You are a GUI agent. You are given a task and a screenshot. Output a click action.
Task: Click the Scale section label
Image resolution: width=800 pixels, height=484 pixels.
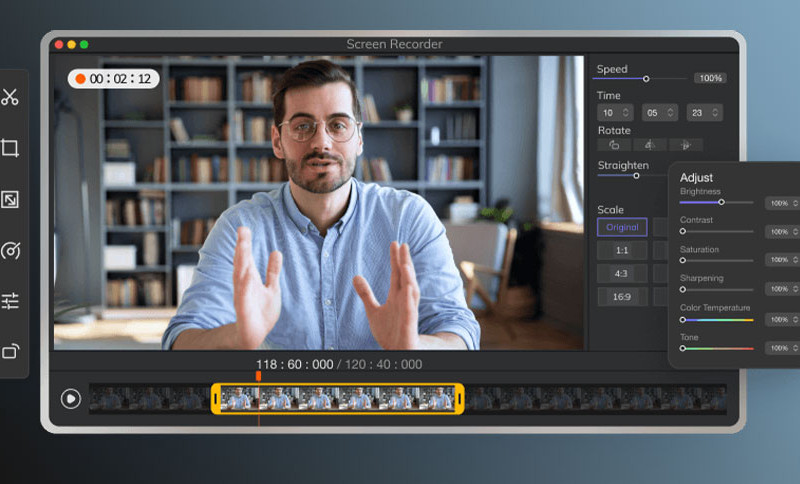pos(610,210)
